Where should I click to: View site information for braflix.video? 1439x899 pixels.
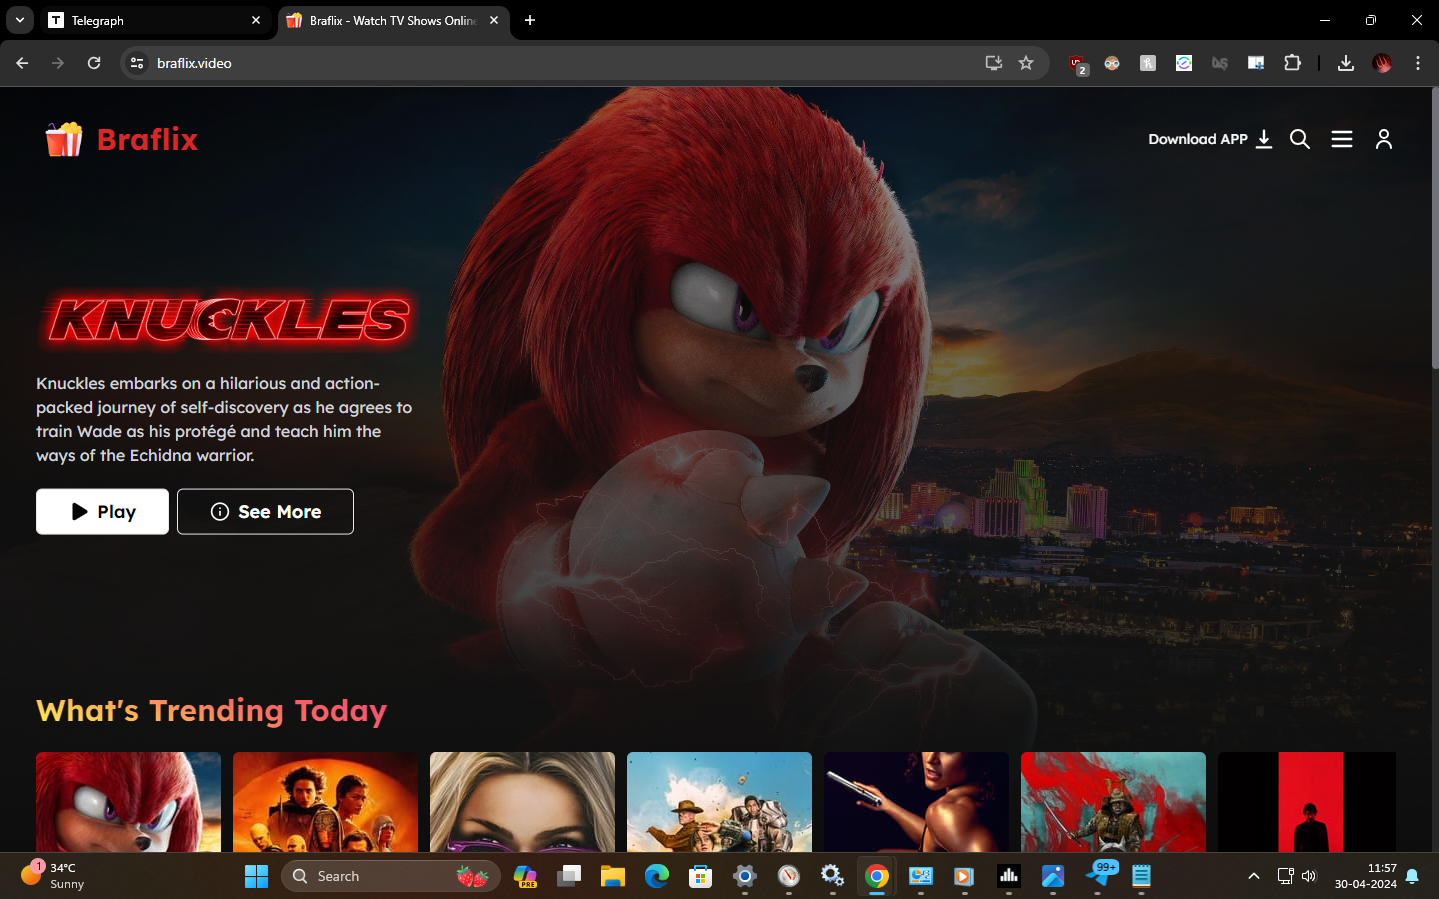tap(137, 63)
